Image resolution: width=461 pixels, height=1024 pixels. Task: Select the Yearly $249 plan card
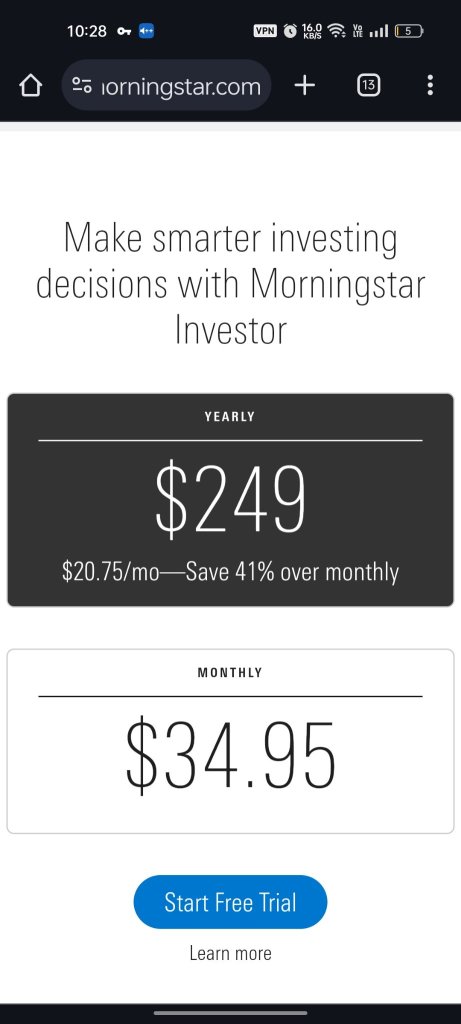(x=230, y=500)
